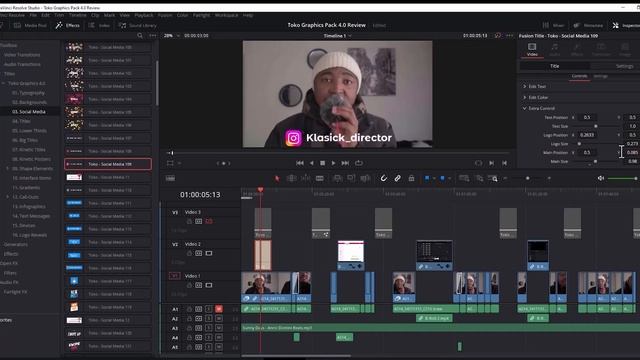Open the Workspace menu
This screenshot has width=640, height=360.
[x=226, y=15]
